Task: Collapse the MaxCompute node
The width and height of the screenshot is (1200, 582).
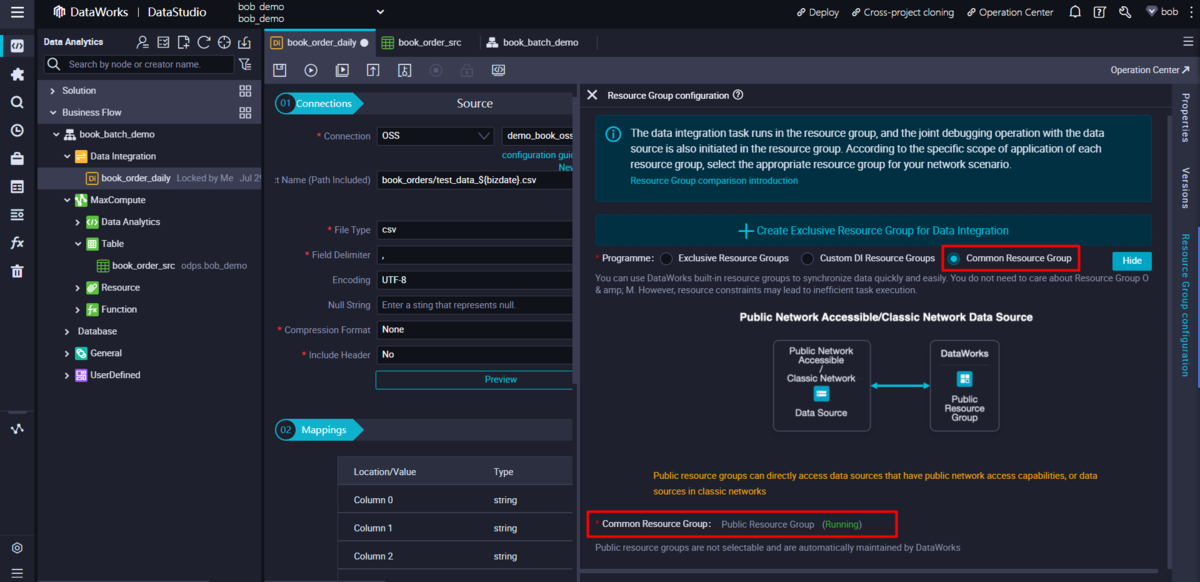Action: point(67,200)
